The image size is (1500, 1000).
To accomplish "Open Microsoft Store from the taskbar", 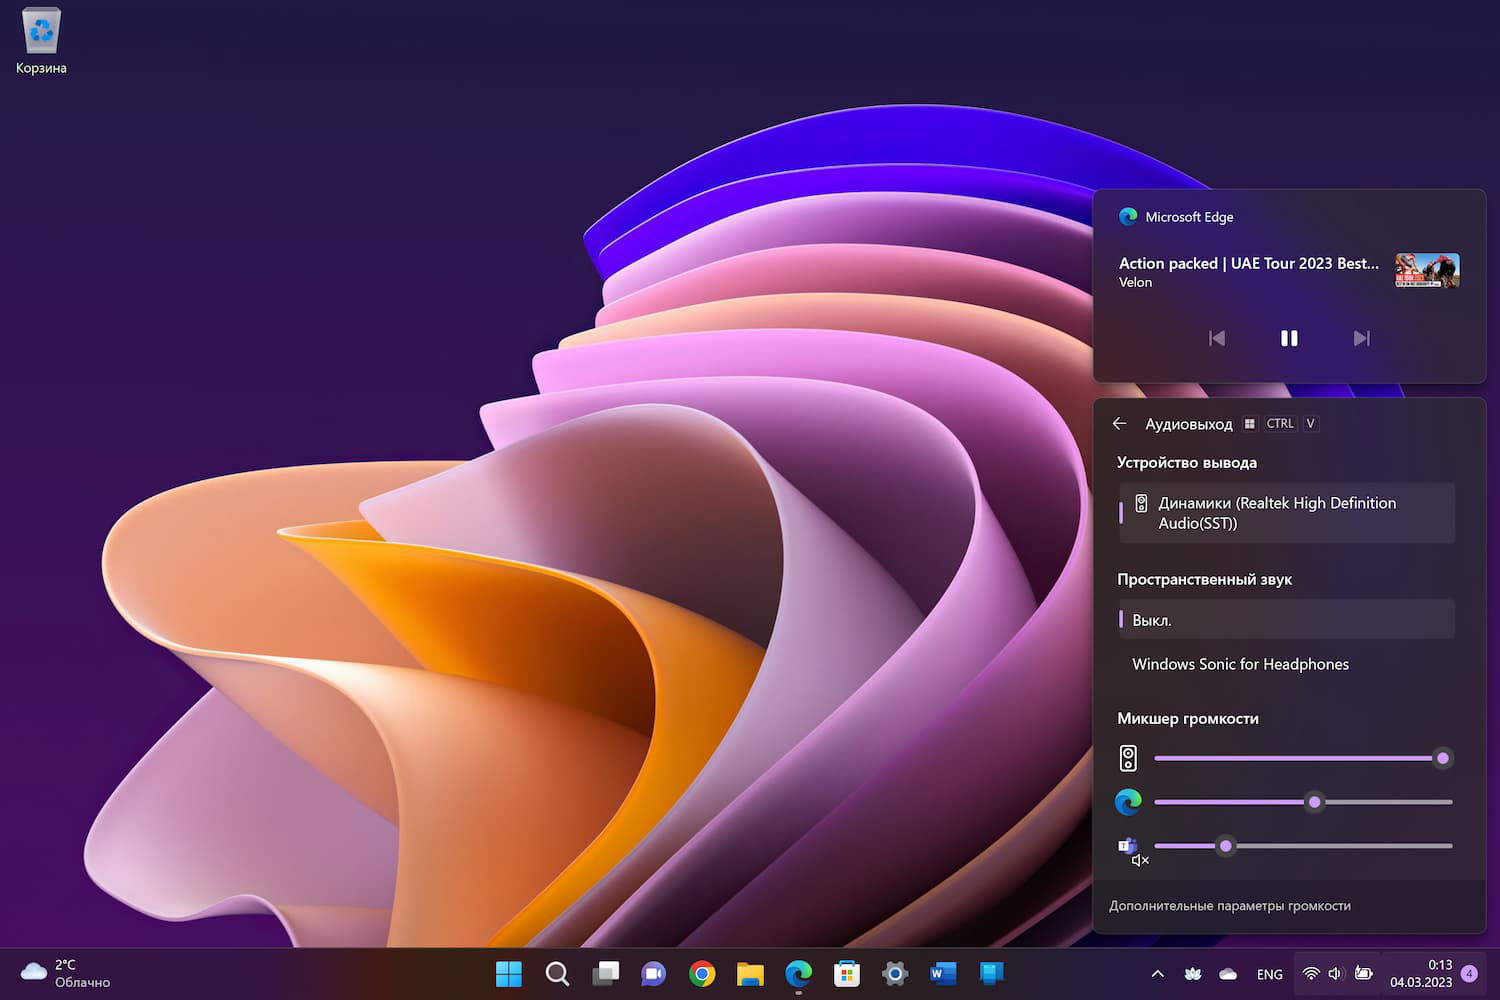I will click(846, 973).
